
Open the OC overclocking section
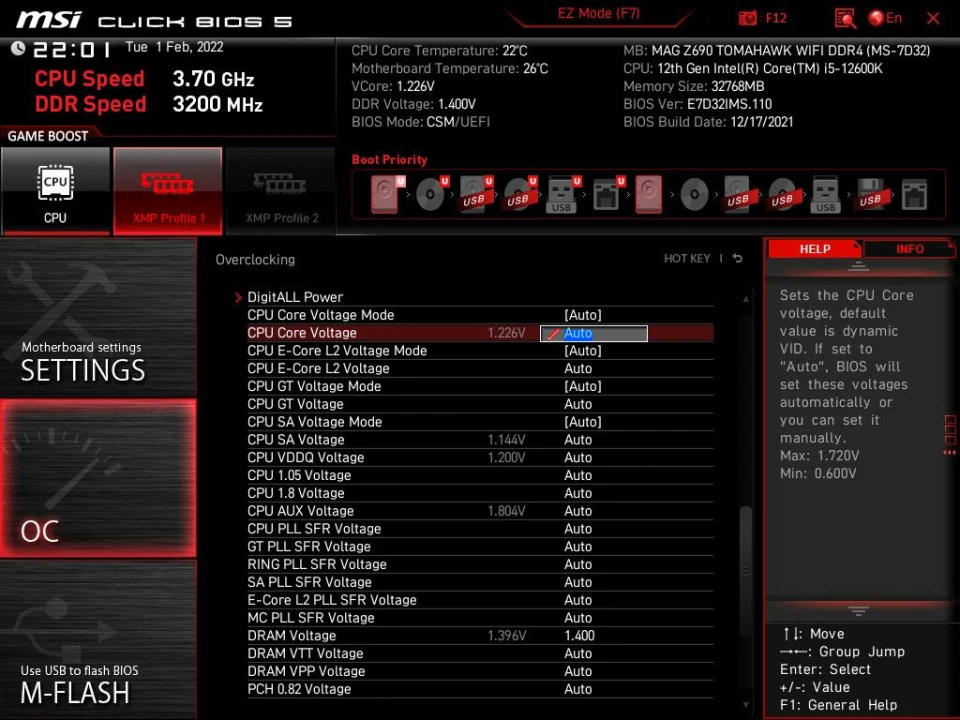(98, 478)
